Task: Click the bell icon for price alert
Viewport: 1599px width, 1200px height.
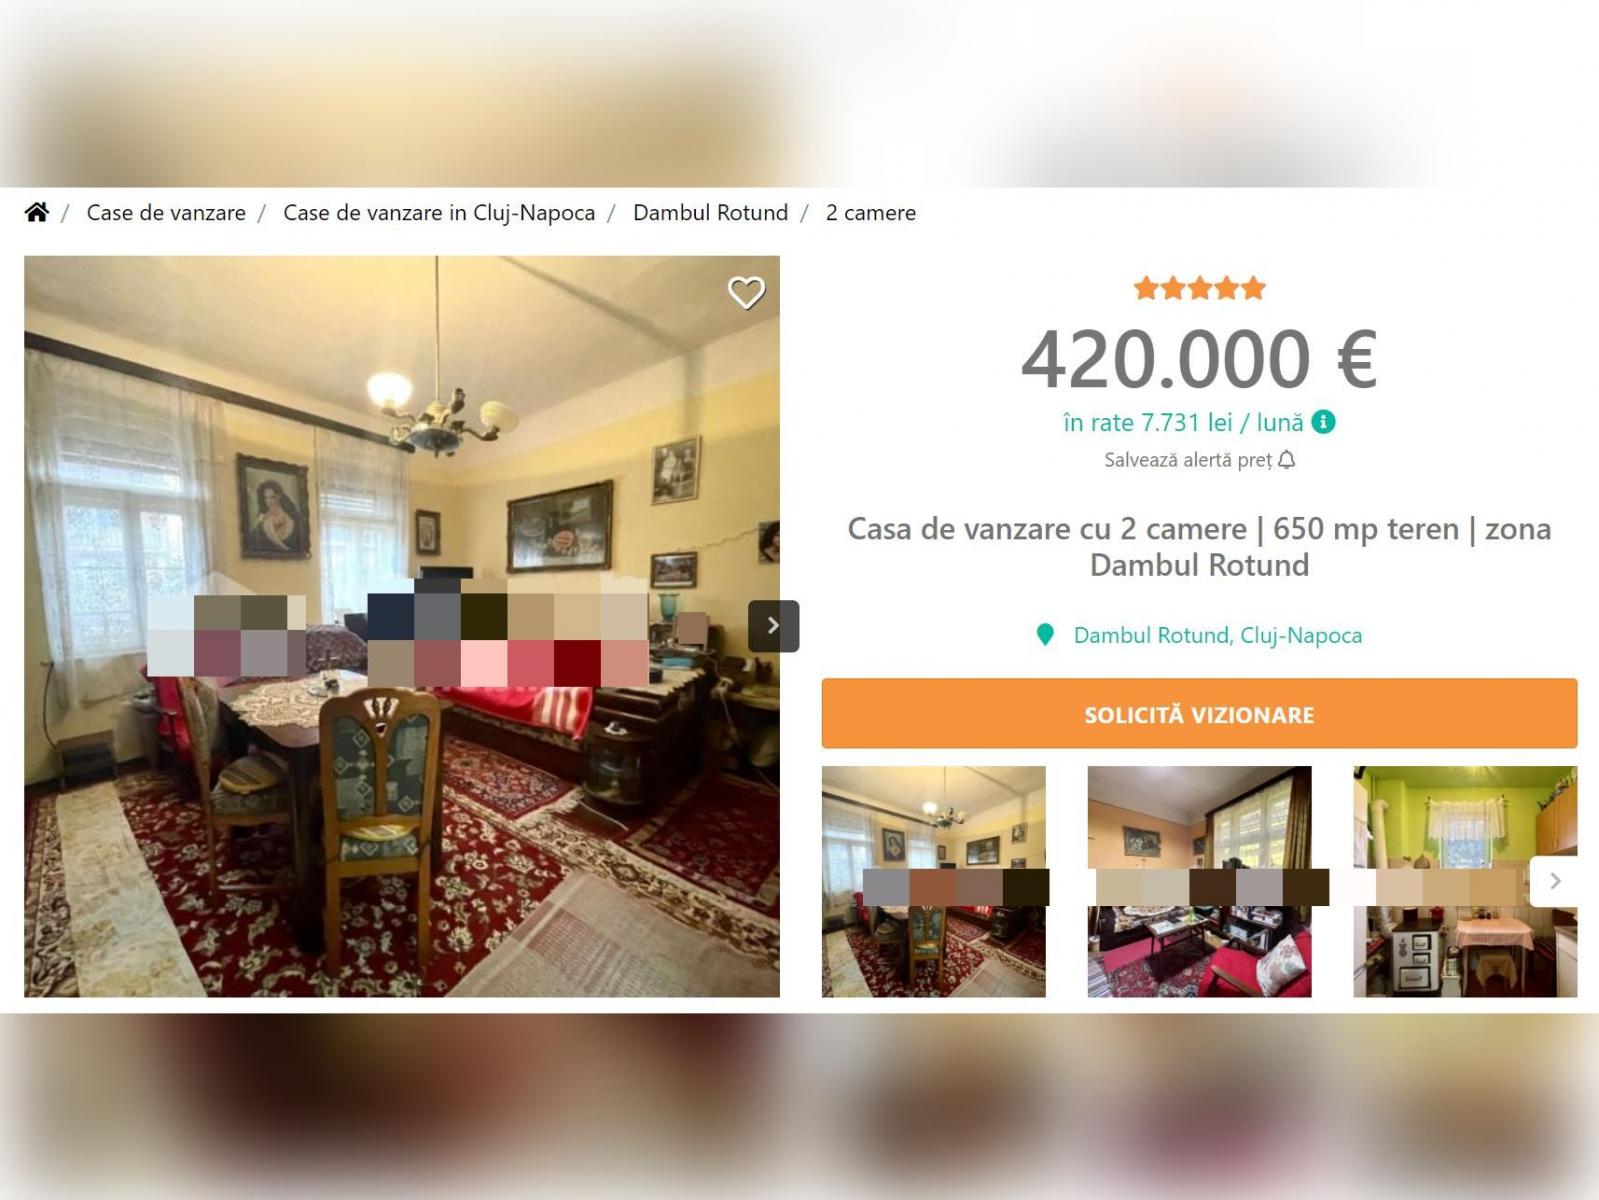Action: coord(1287,460)
